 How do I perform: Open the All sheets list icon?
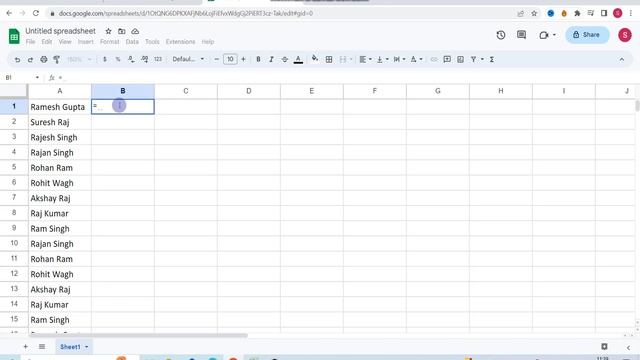[42, 347]
